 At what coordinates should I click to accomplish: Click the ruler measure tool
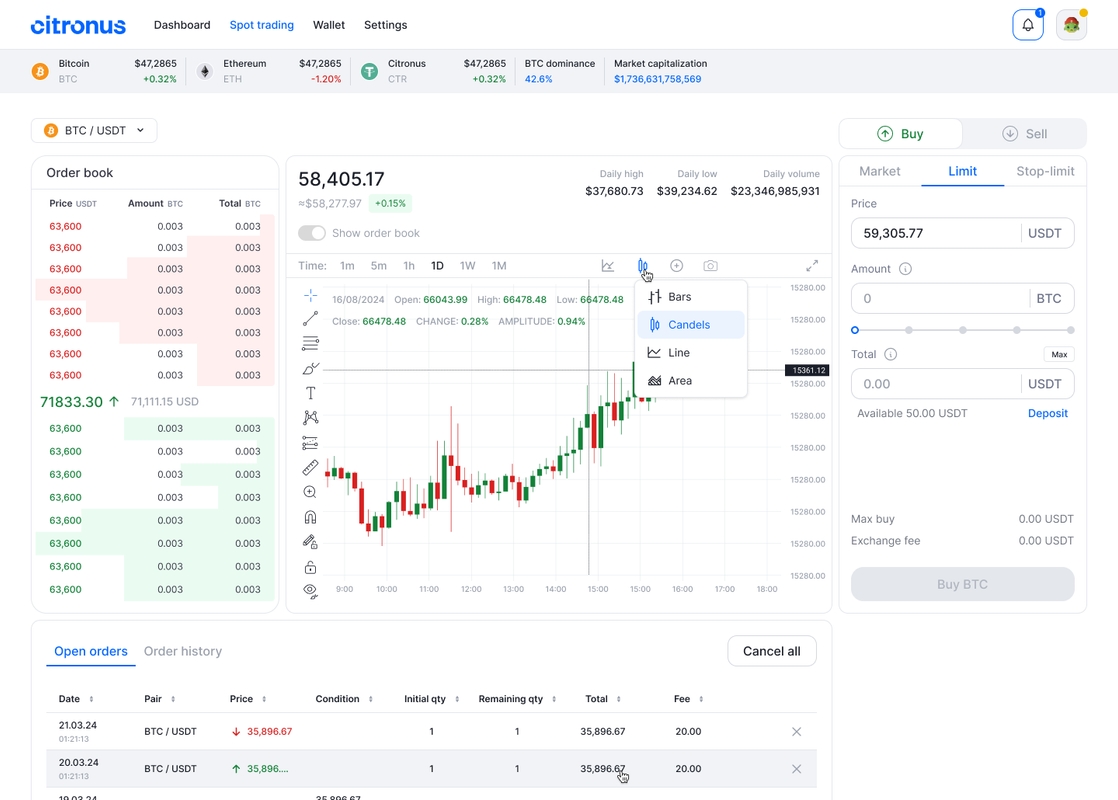(x=310, y=467)
